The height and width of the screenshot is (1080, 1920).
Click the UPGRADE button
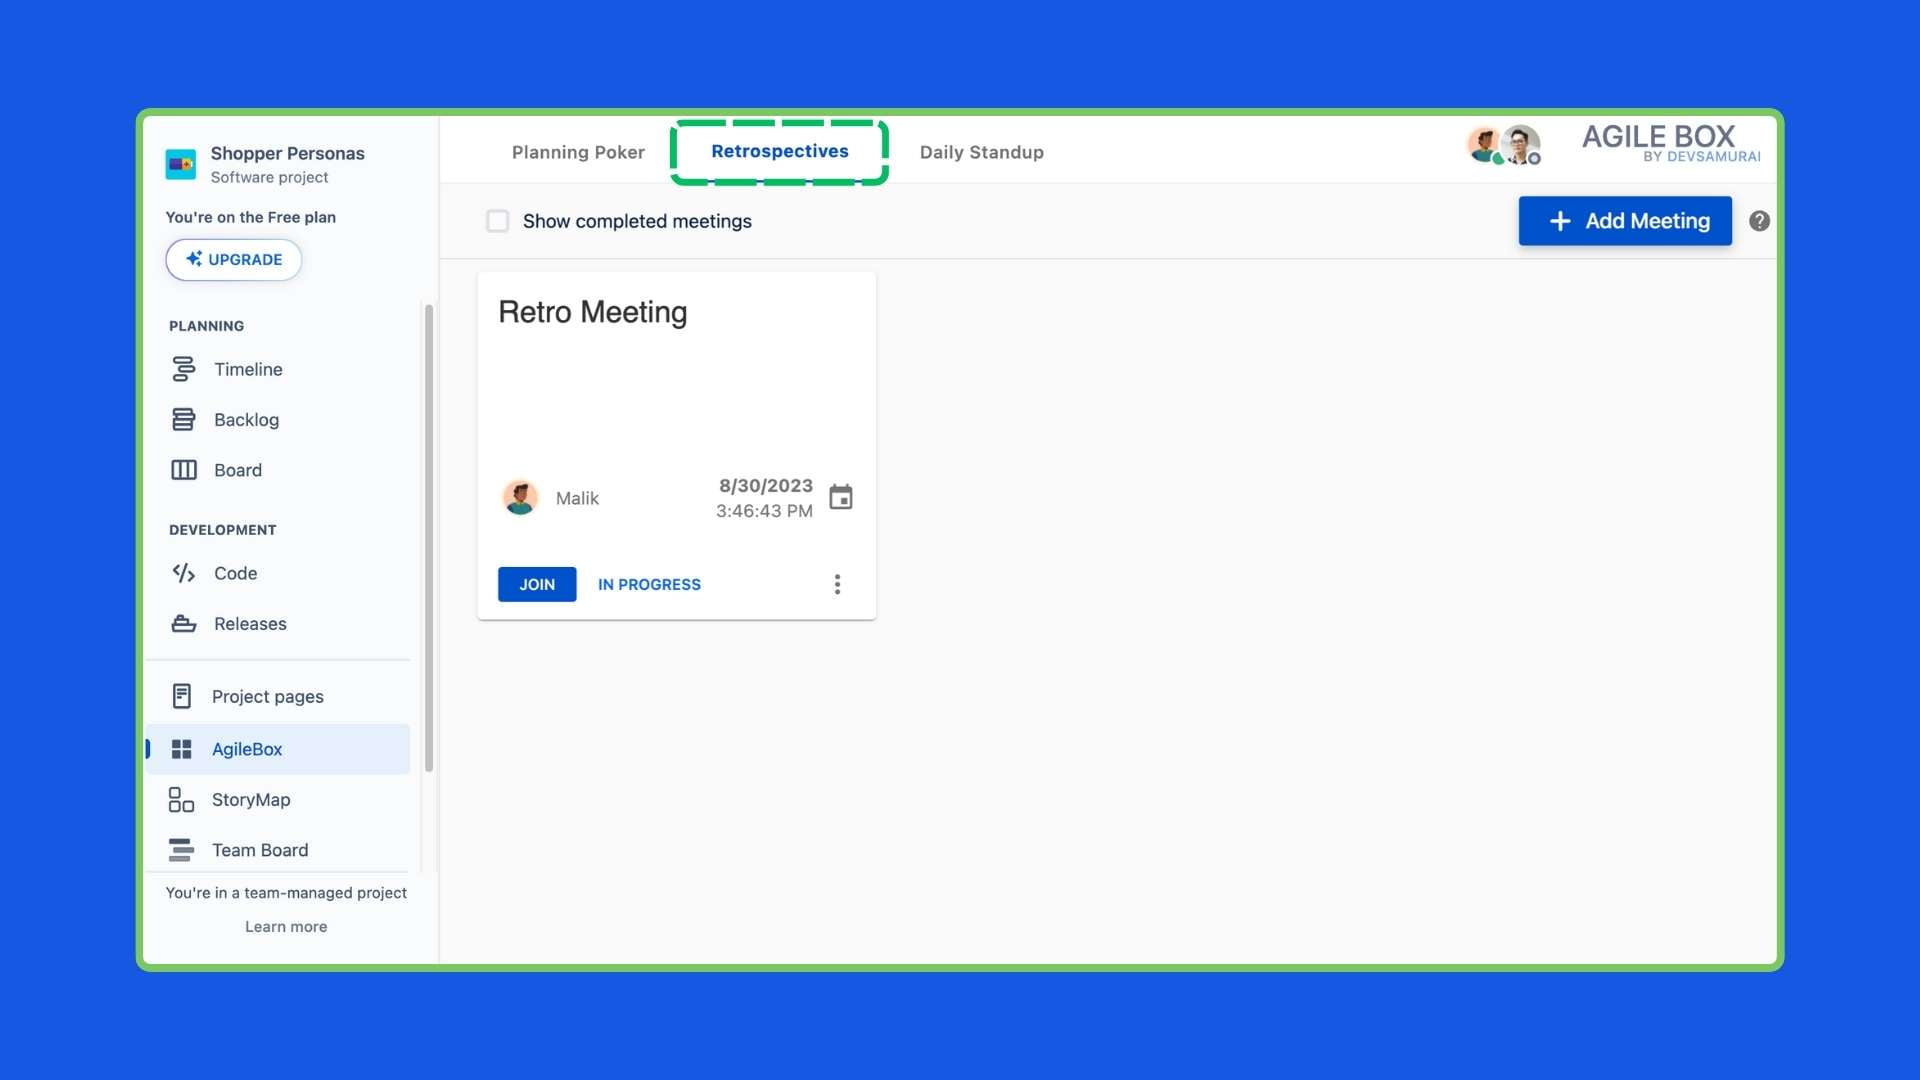point(233,259)
